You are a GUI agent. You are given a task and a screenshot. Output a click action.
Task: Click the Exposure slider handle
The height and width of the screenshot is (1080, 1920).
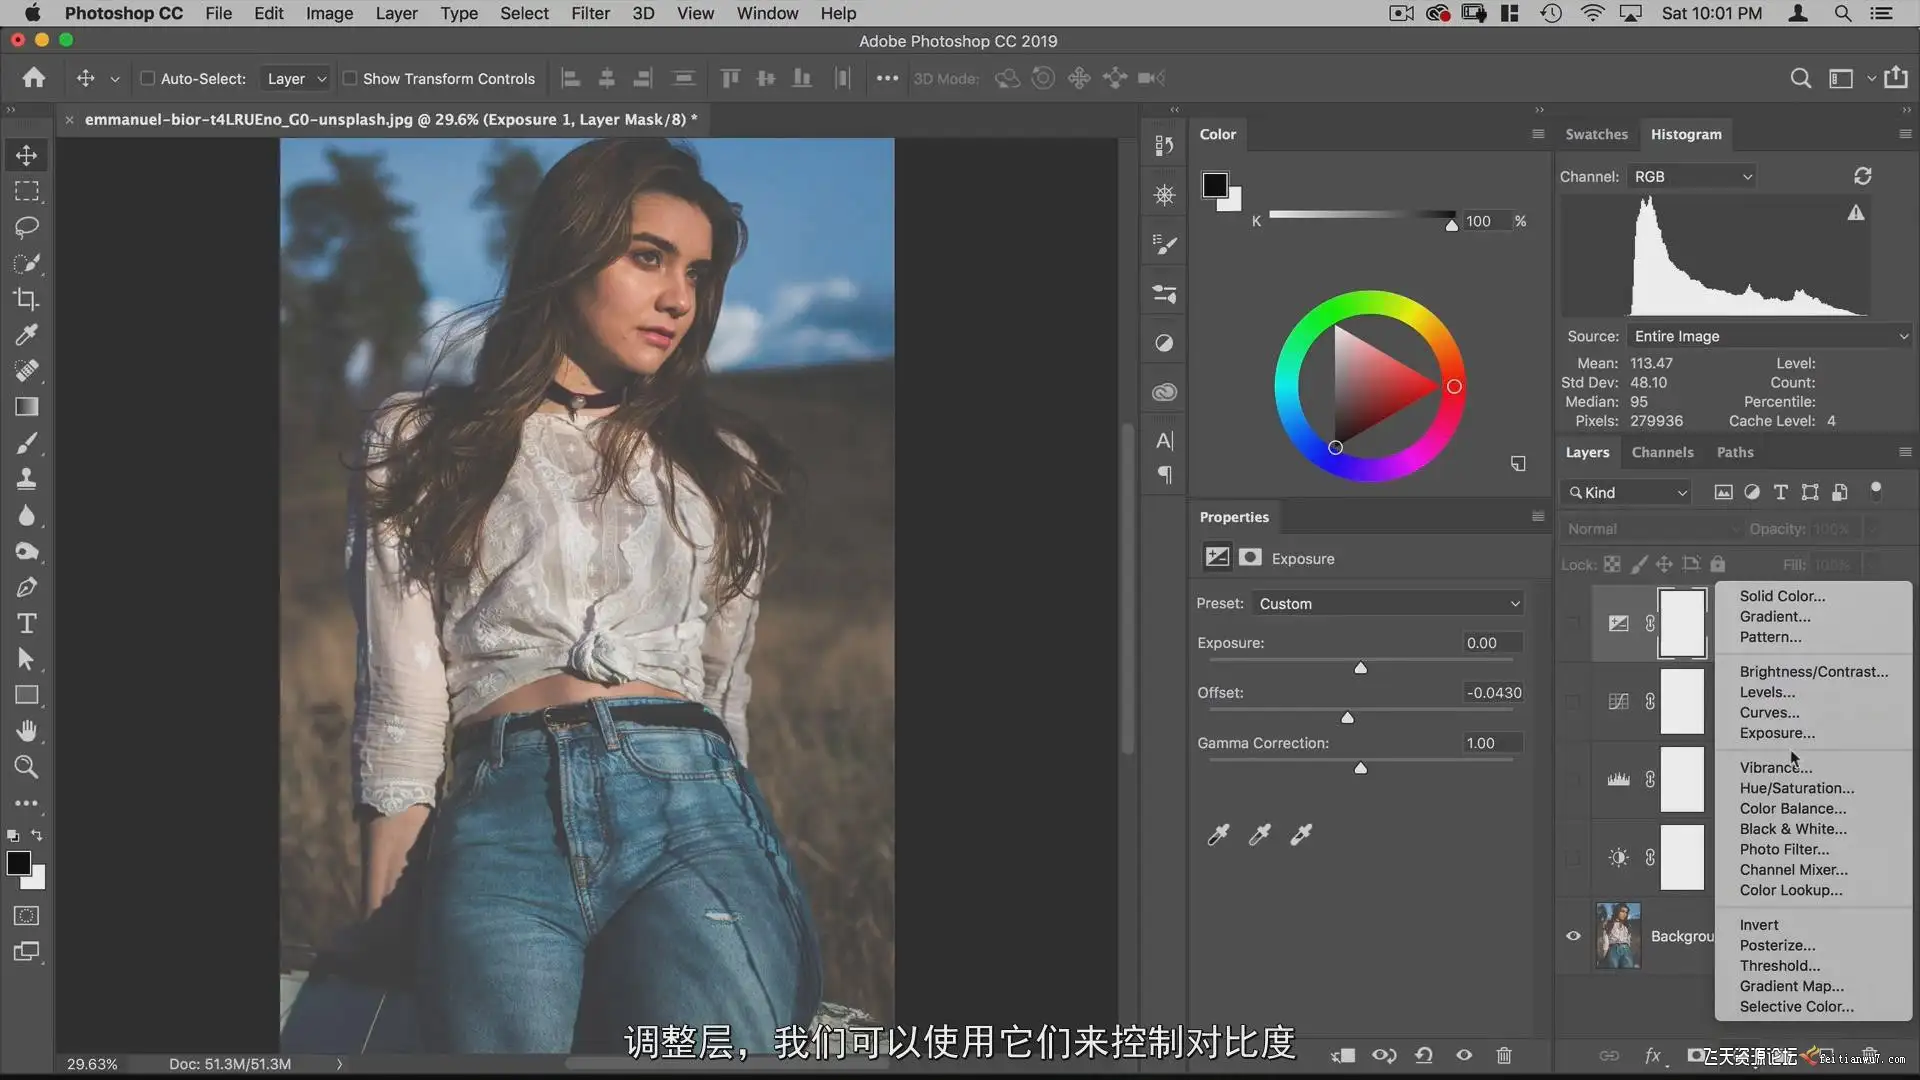coord(1360,667)
